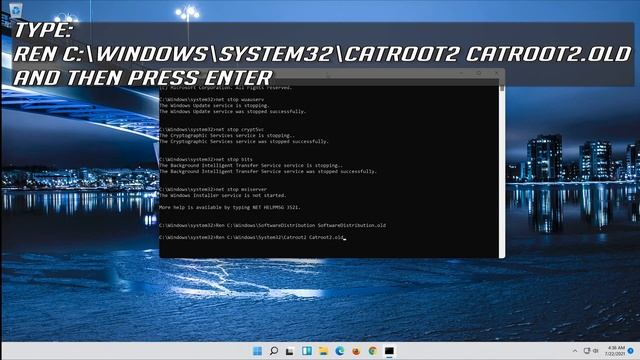Click 'More help is available' NET HELPMSG line
640x360 pixels.
(229, 207)
